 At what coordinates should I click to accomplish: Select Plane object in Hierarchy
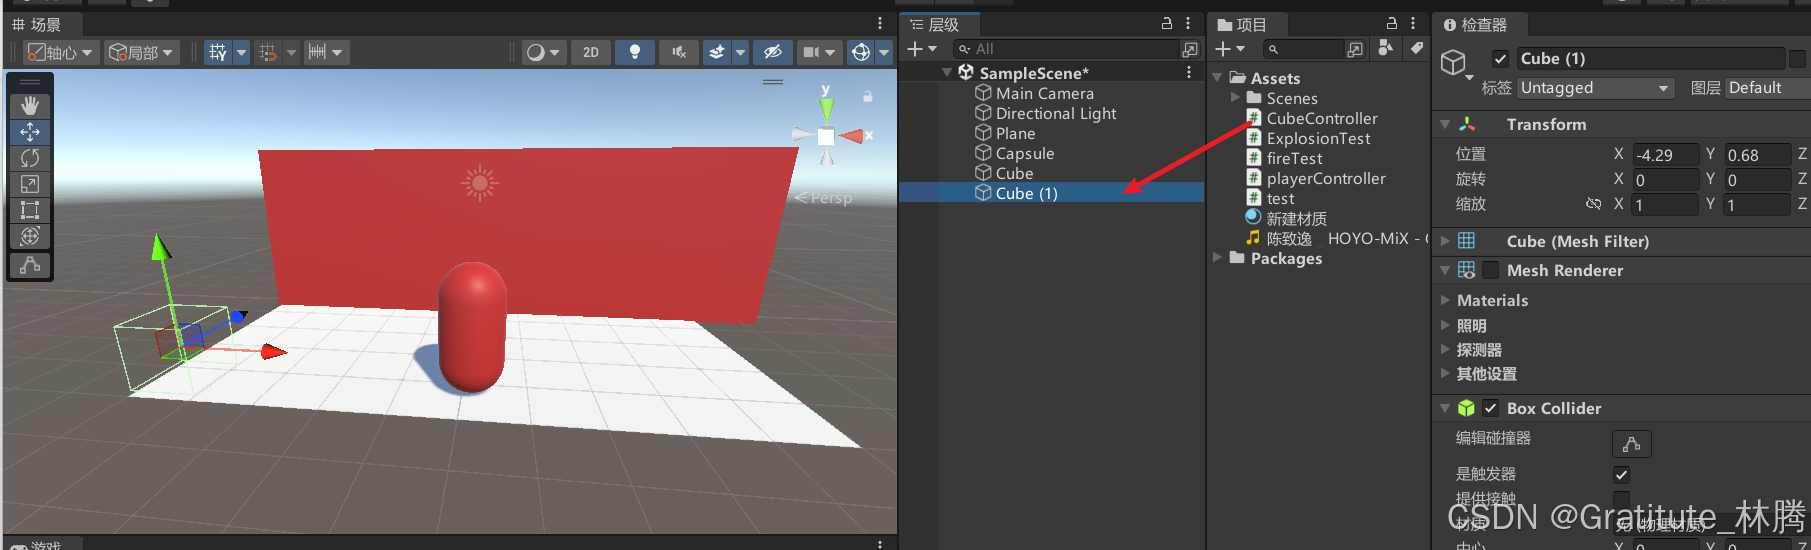point(1015,133)
